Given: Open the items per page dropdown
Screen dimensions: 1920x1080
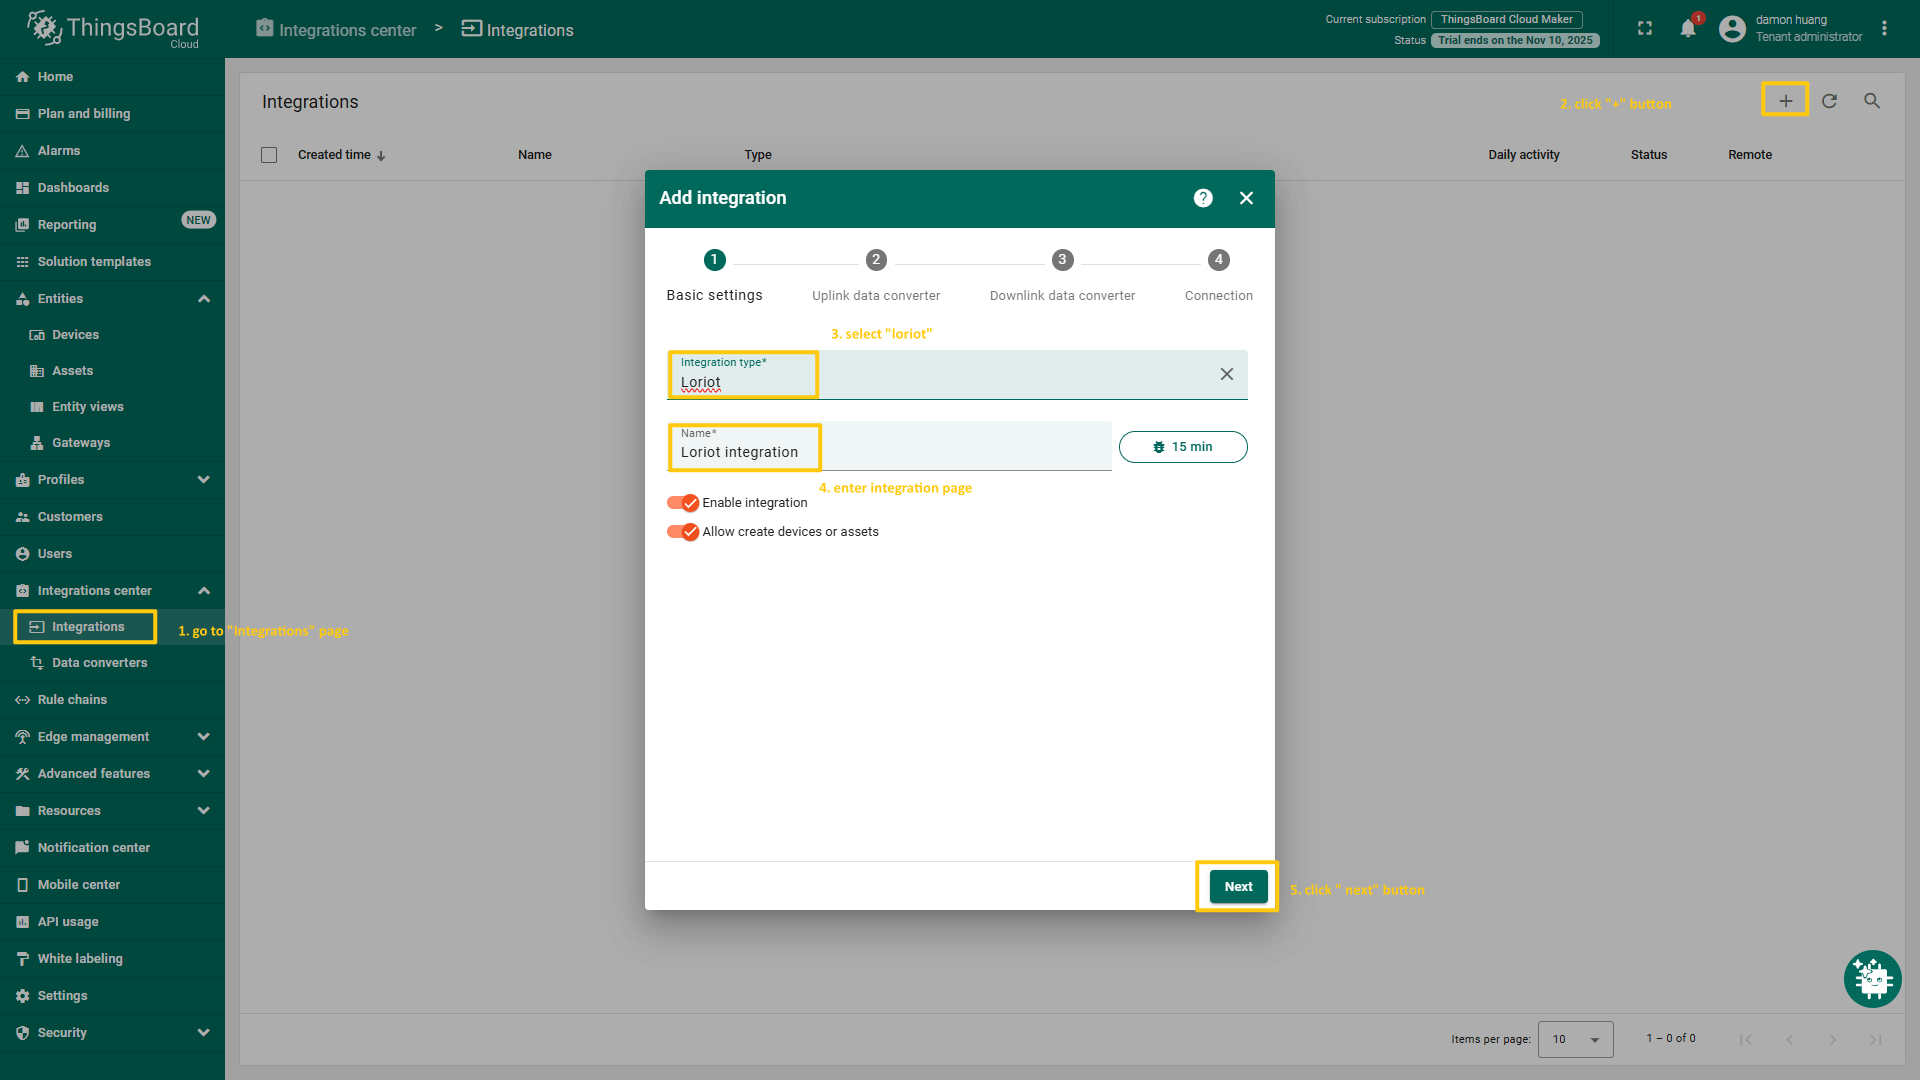Looking at the screenshot, I should point(1575,1039).
